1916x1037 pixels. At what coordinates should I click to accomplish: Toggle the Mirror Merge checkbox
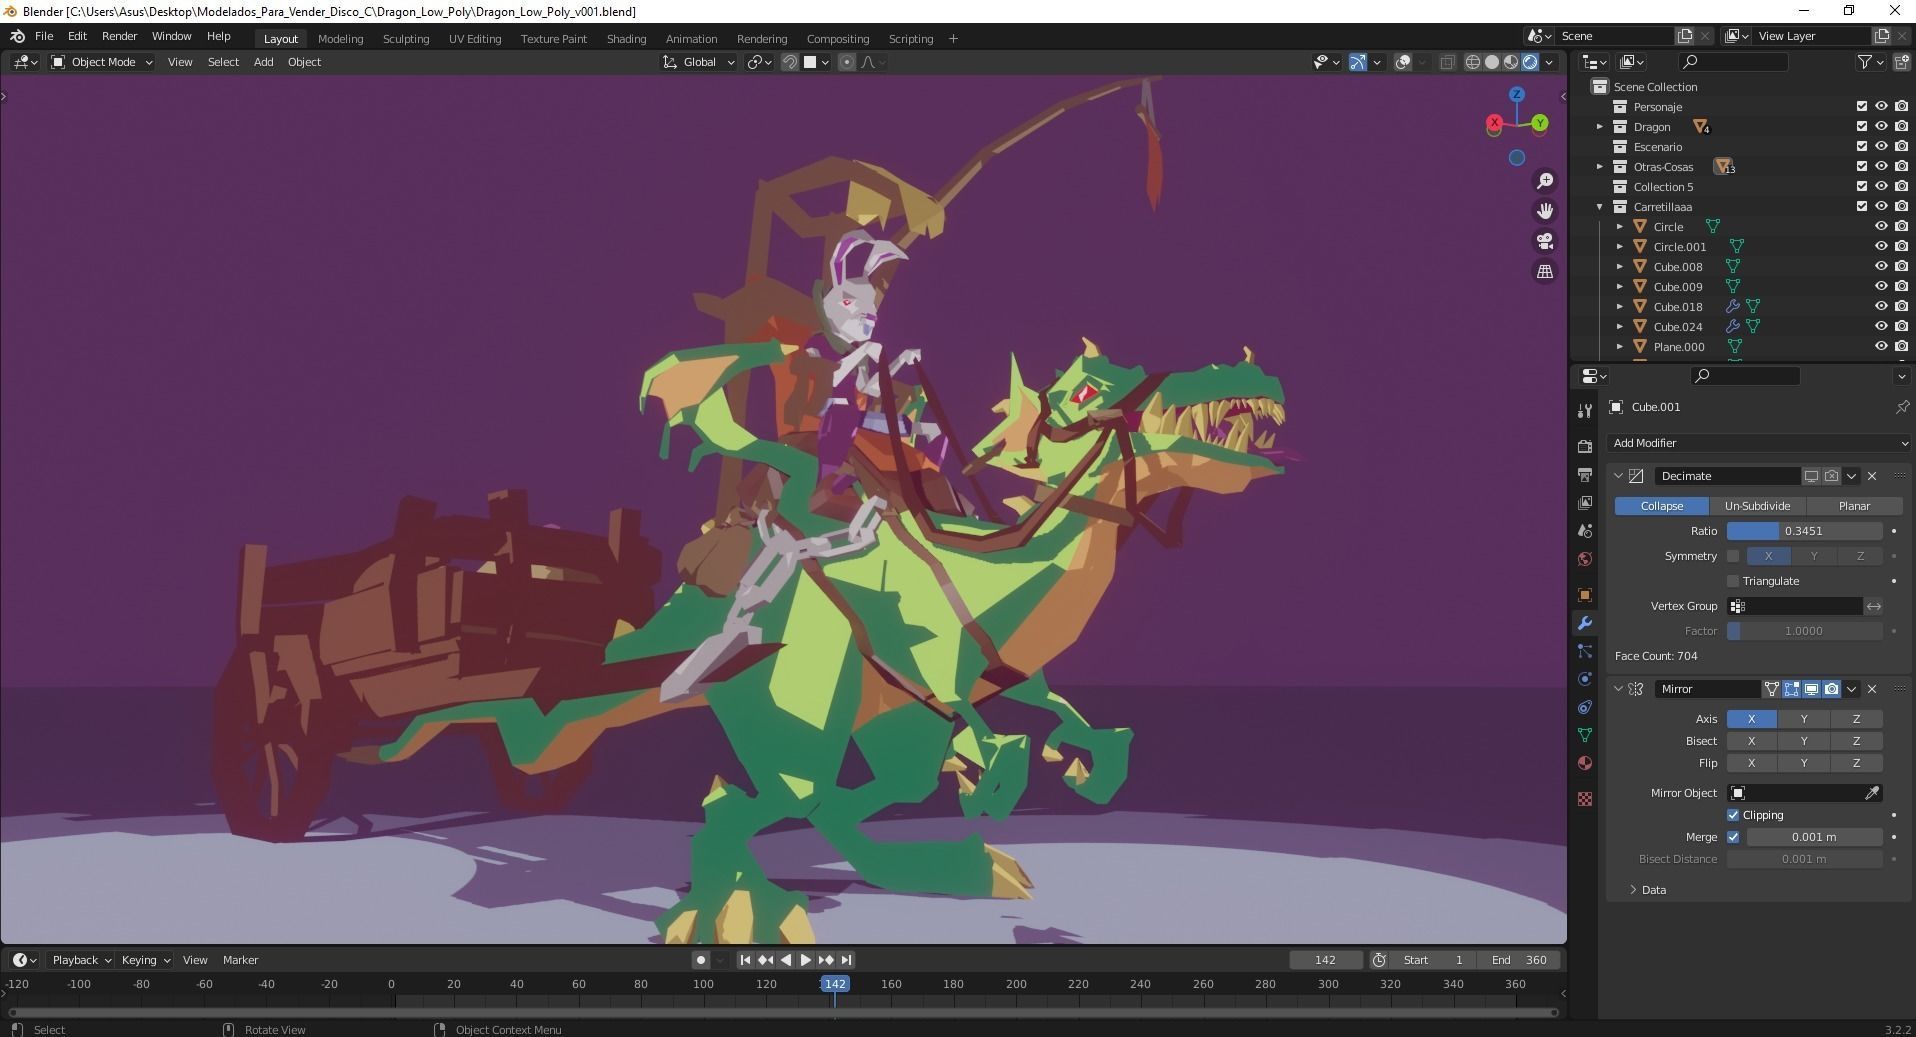tap(1733, 837)
